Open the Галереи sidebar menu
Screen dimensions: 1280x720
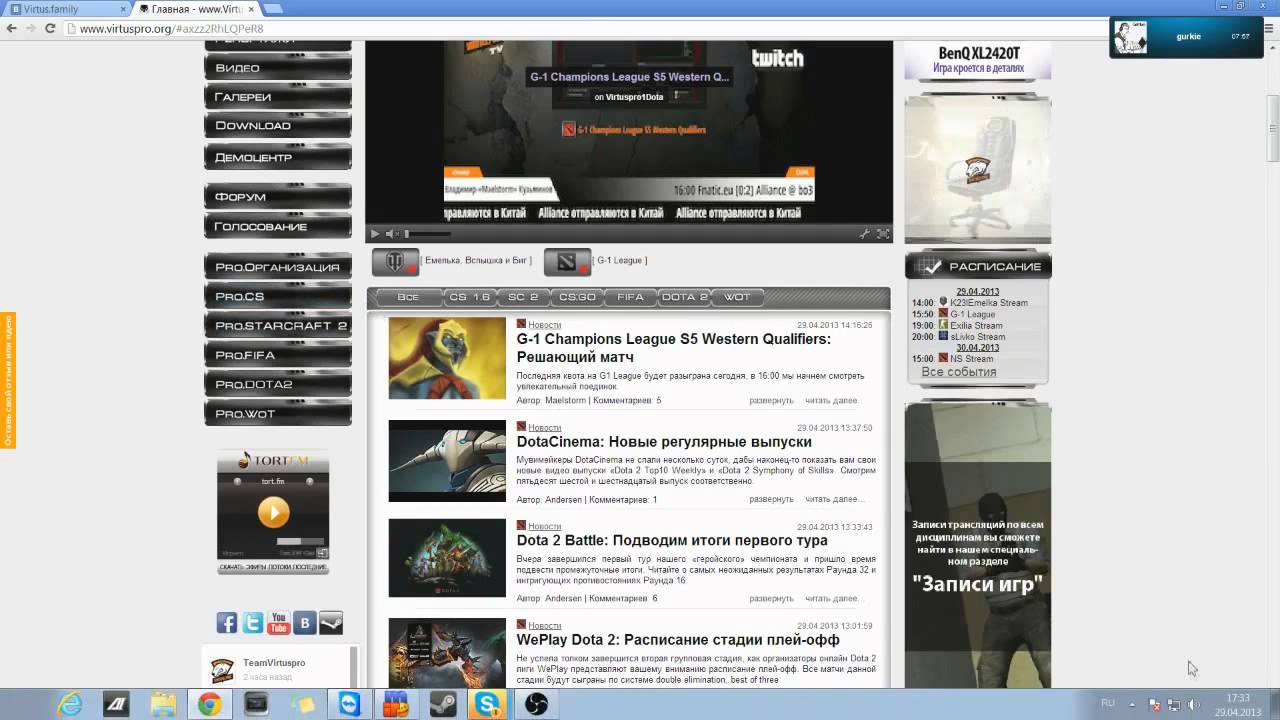(278, 97)
